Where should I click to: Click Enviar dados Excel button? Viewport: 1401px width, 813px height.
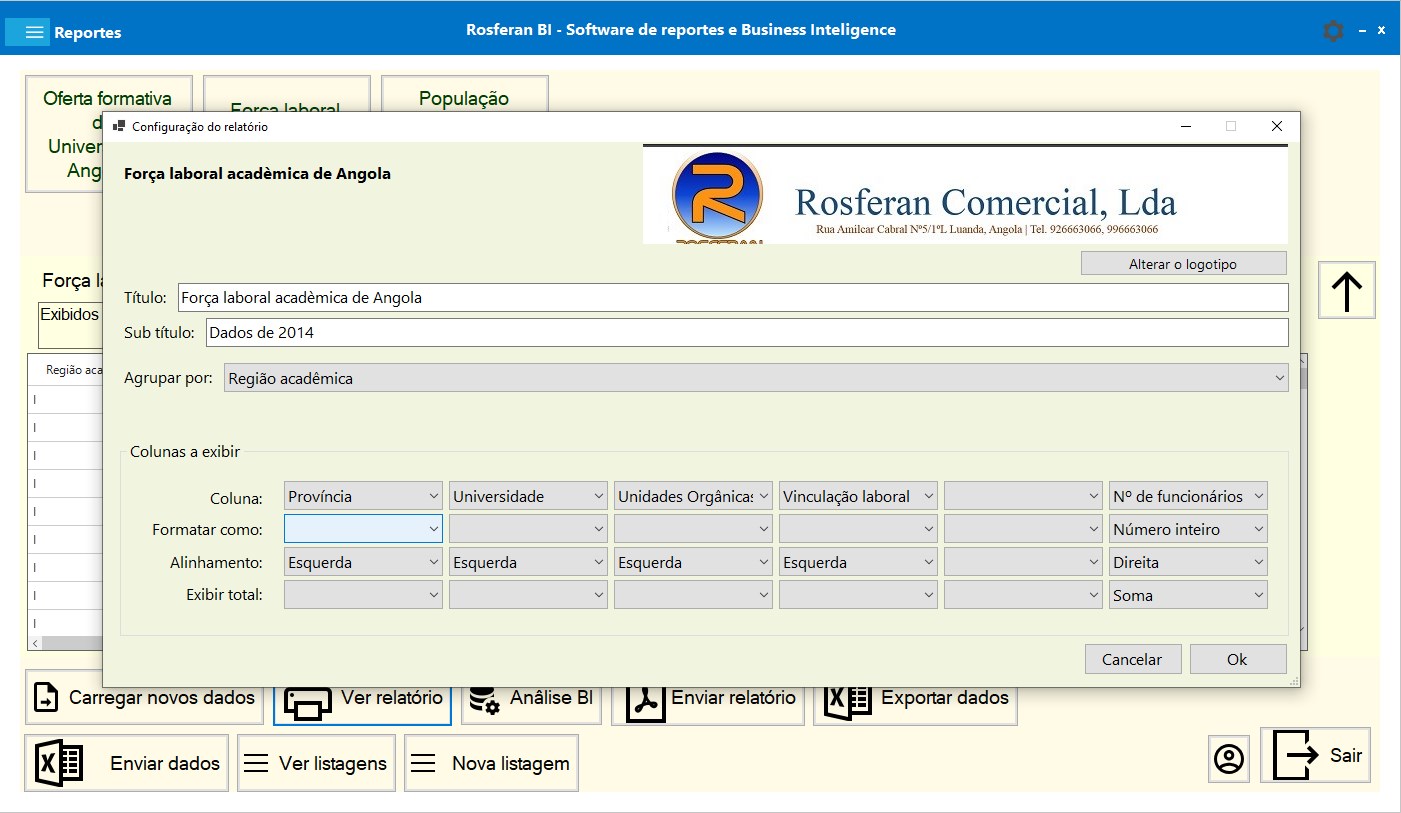tap(127, 763)
